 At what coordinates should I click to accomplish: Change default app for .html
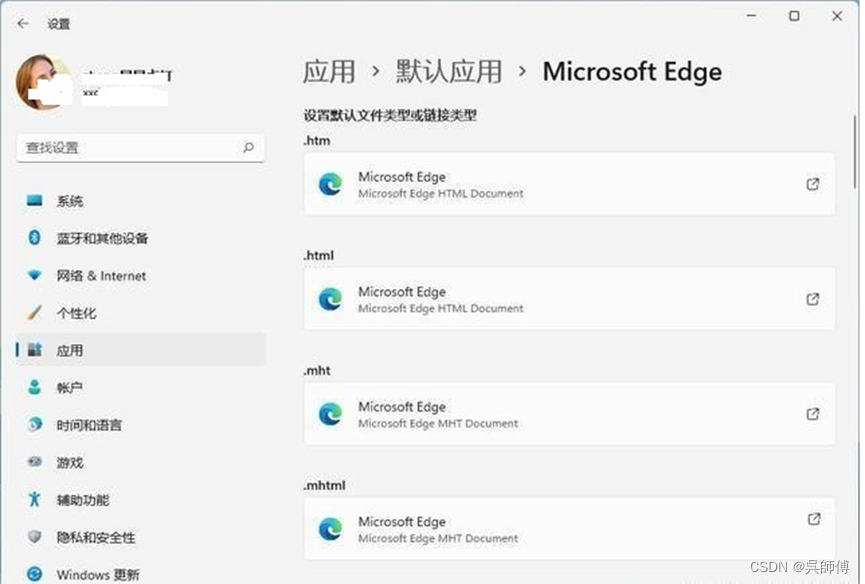(x=569, y=299)
